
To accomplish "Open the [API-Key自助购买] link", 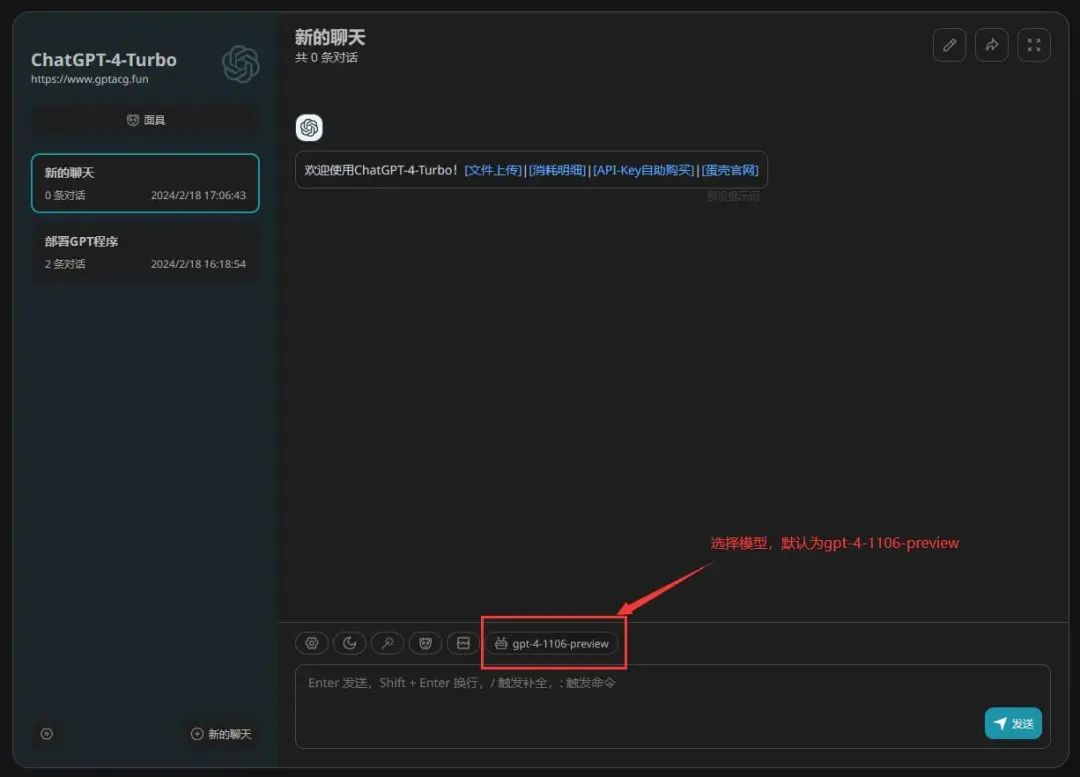I will click(644, 170).
